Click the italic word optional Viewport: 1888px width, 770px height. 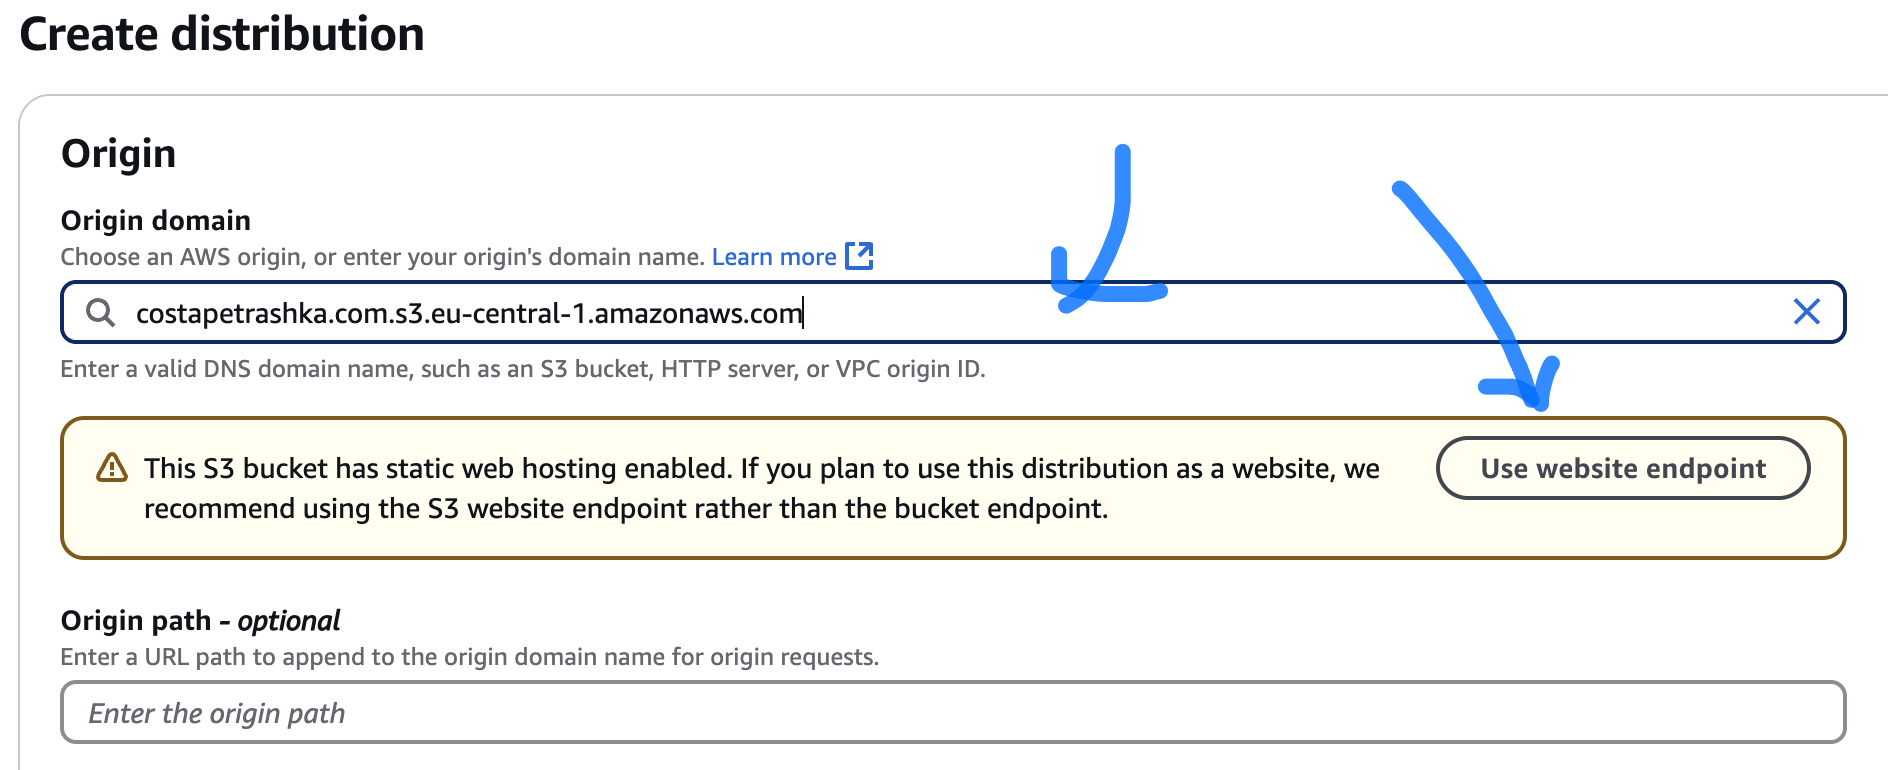pos(289,621)
